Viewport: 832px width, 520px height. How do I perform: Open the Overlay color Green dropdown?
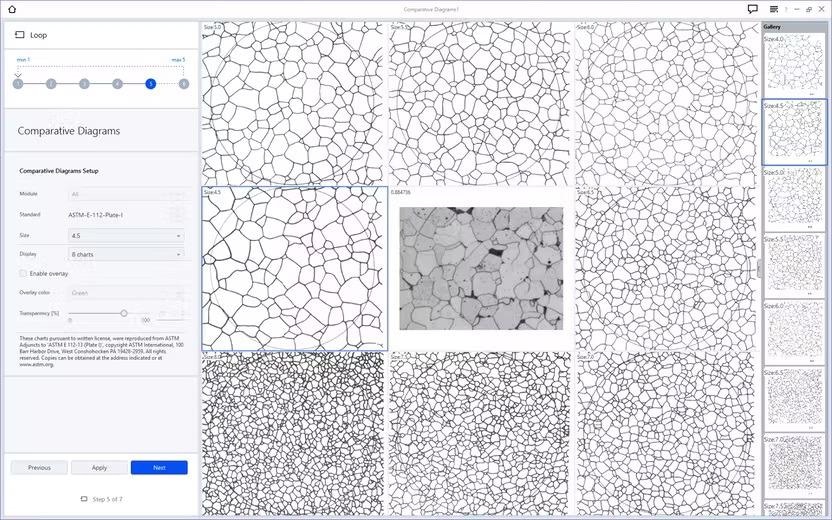126,293
